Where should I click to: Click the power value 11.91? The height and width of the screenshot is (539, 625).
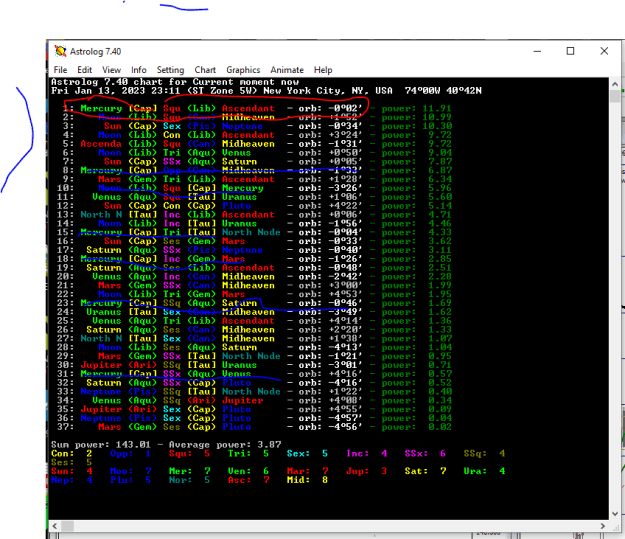point(437,108)
